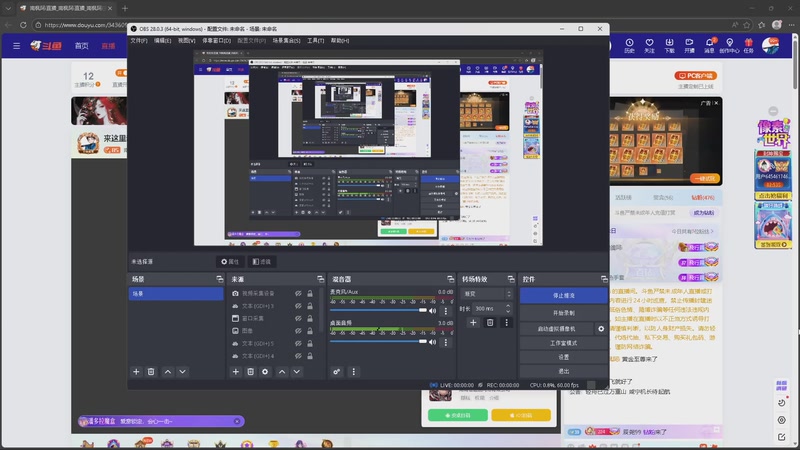Open source properties gear in Sources panel
The image size is (800, 450).
coord(265,371)
